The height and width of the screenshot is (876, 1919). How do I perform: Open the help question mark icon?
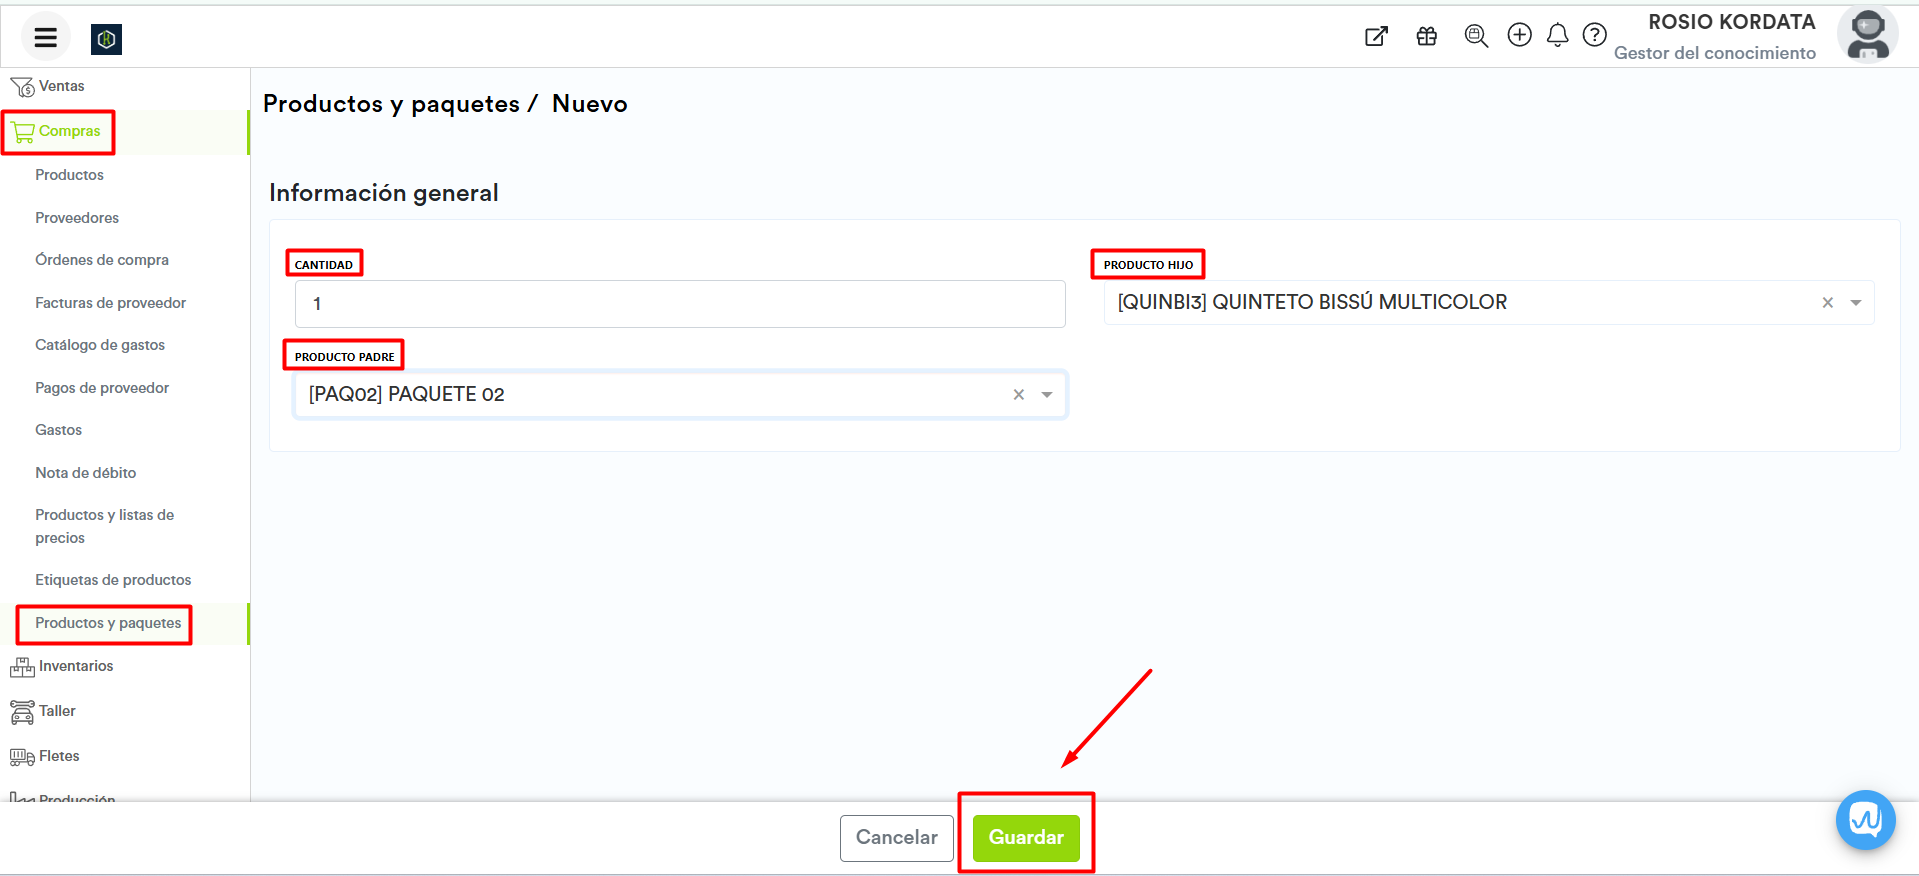pyautogui.click(x=1594, y=36)
